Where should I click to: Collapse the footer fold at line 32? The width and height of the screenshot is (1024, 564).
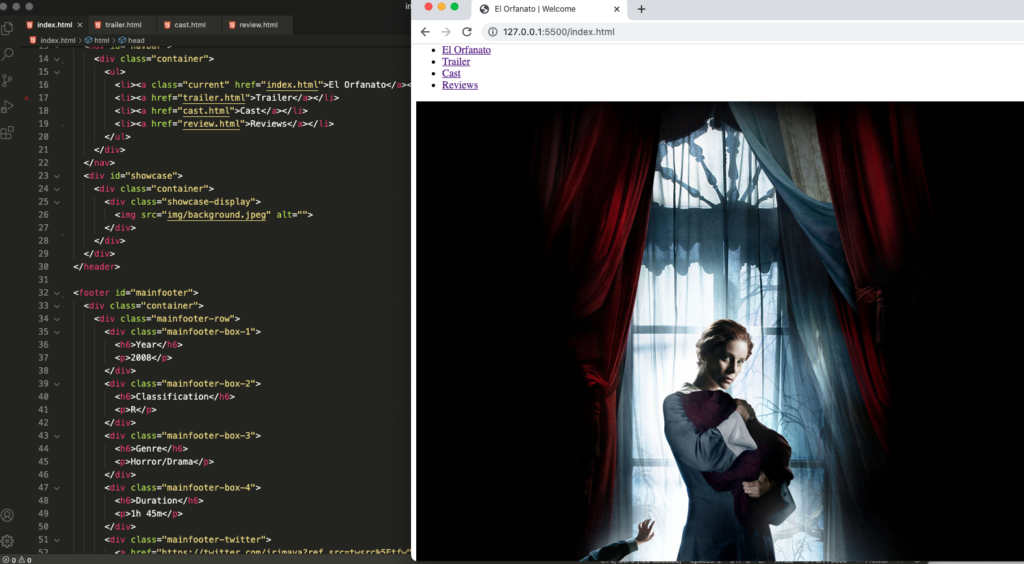coord(57,293)
